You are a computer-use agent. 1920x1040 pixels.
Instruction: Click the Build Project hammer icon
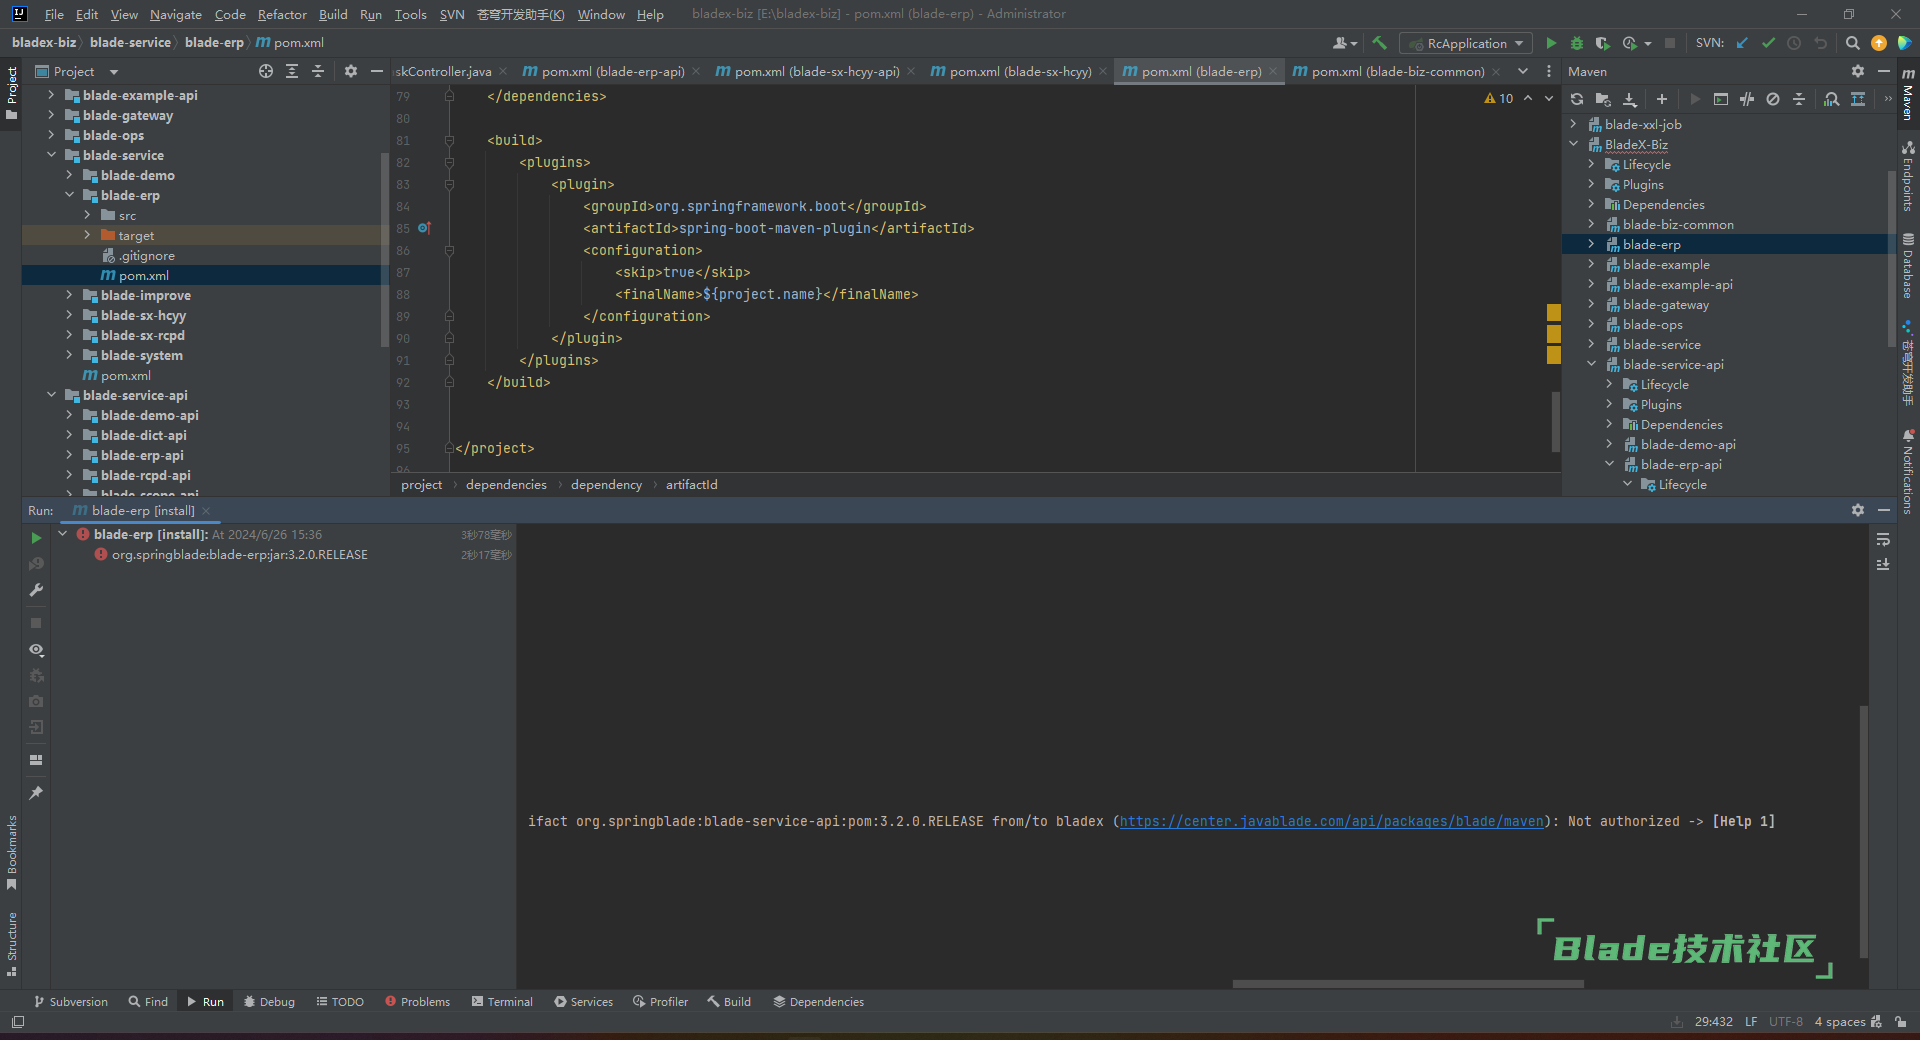click(x=1380, y=43)
